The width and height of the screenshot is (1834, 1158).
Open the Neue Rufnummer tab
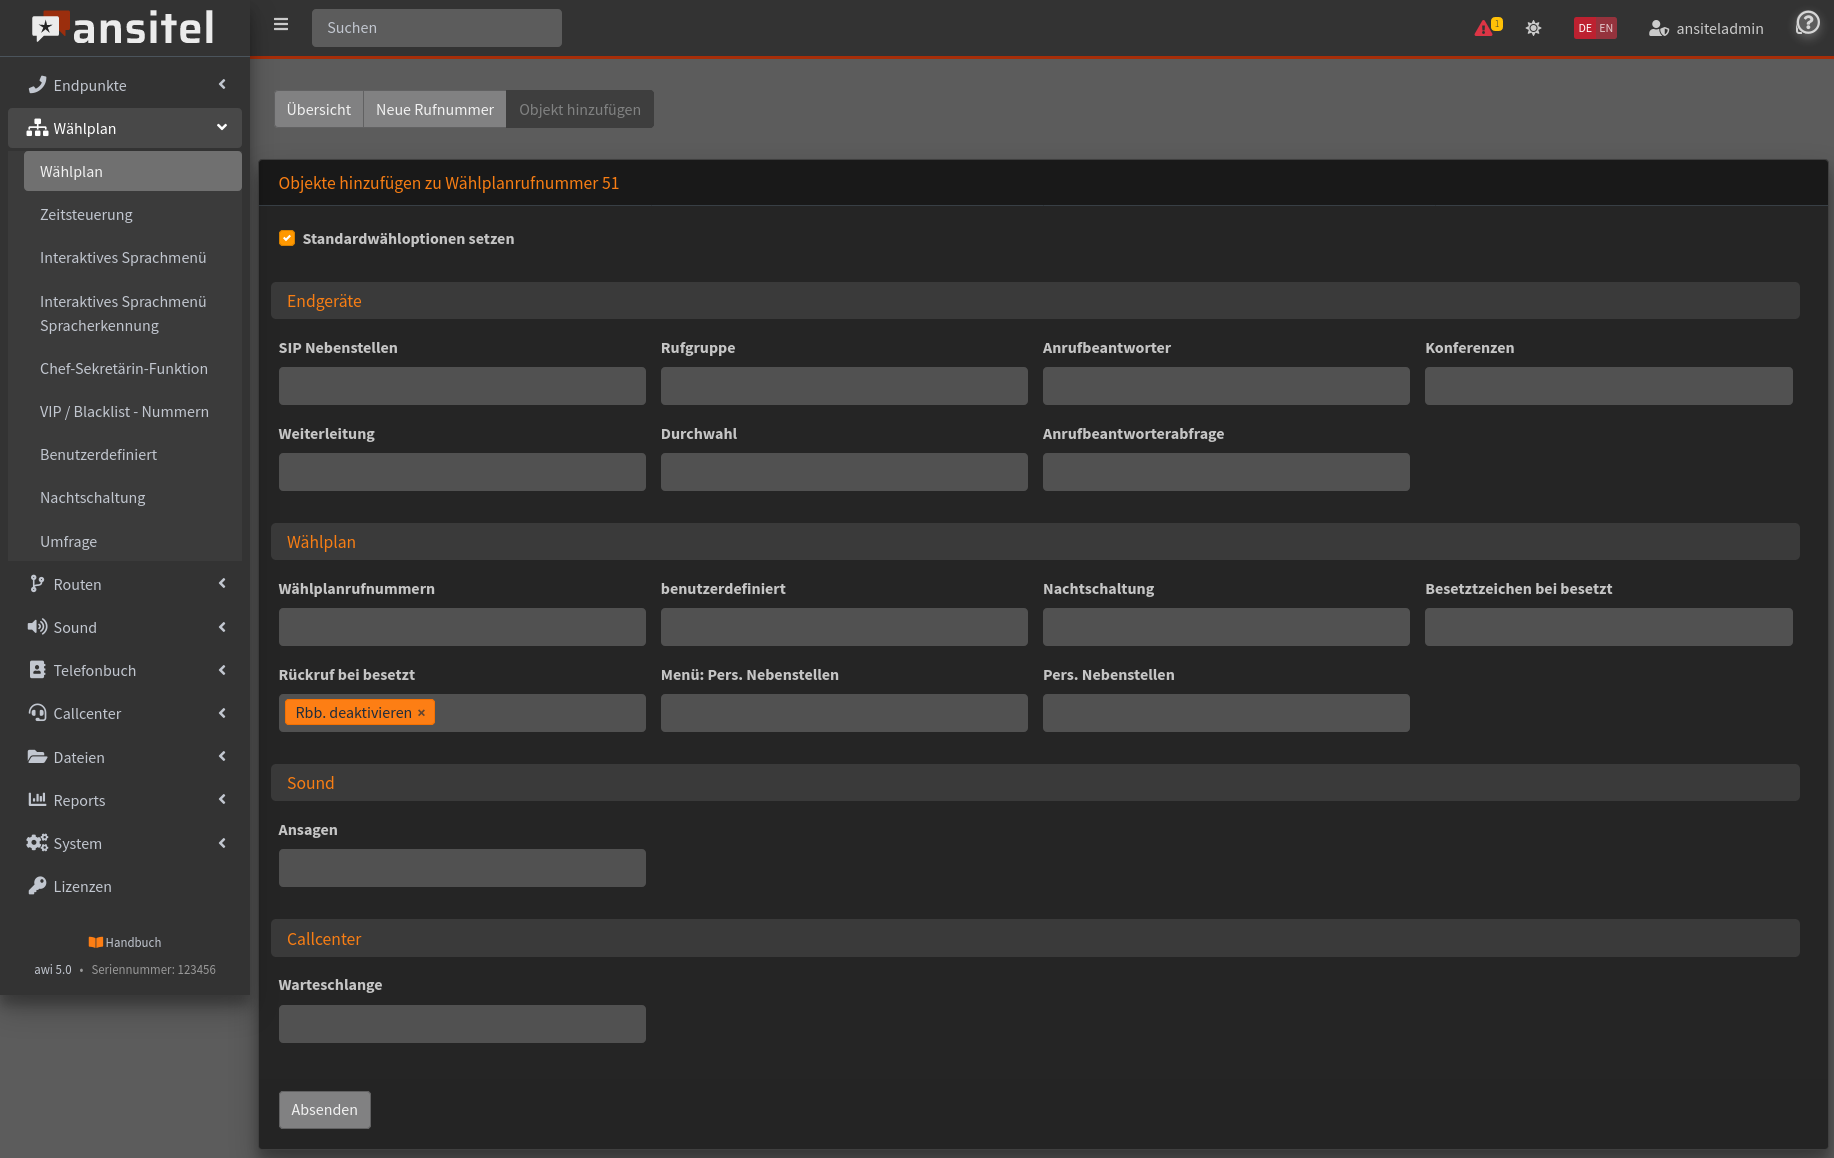(435, 109)
